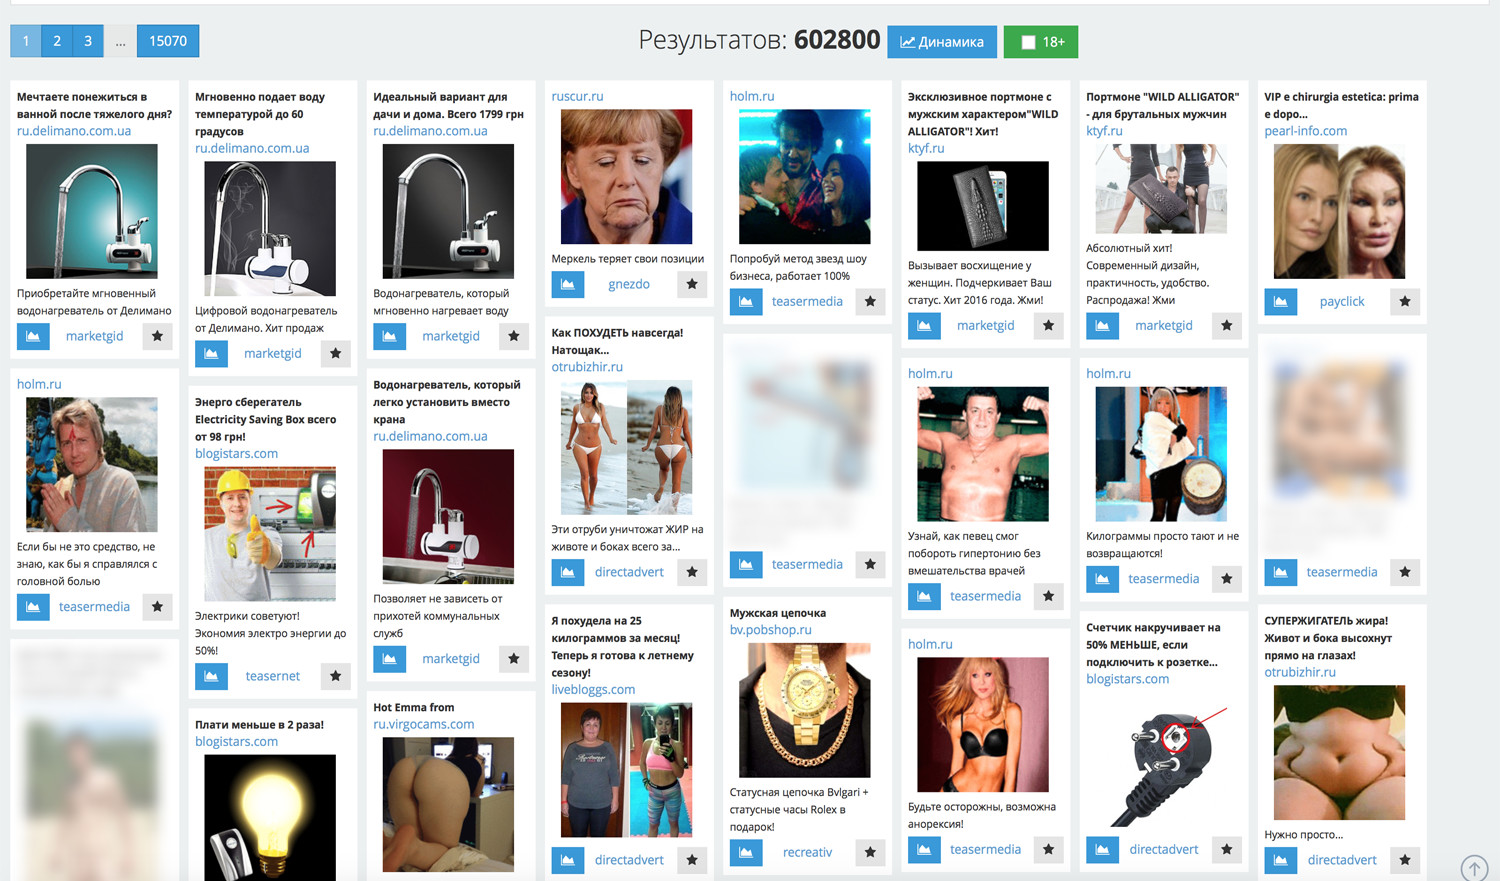Click the Динамика button

click(942, 42)
